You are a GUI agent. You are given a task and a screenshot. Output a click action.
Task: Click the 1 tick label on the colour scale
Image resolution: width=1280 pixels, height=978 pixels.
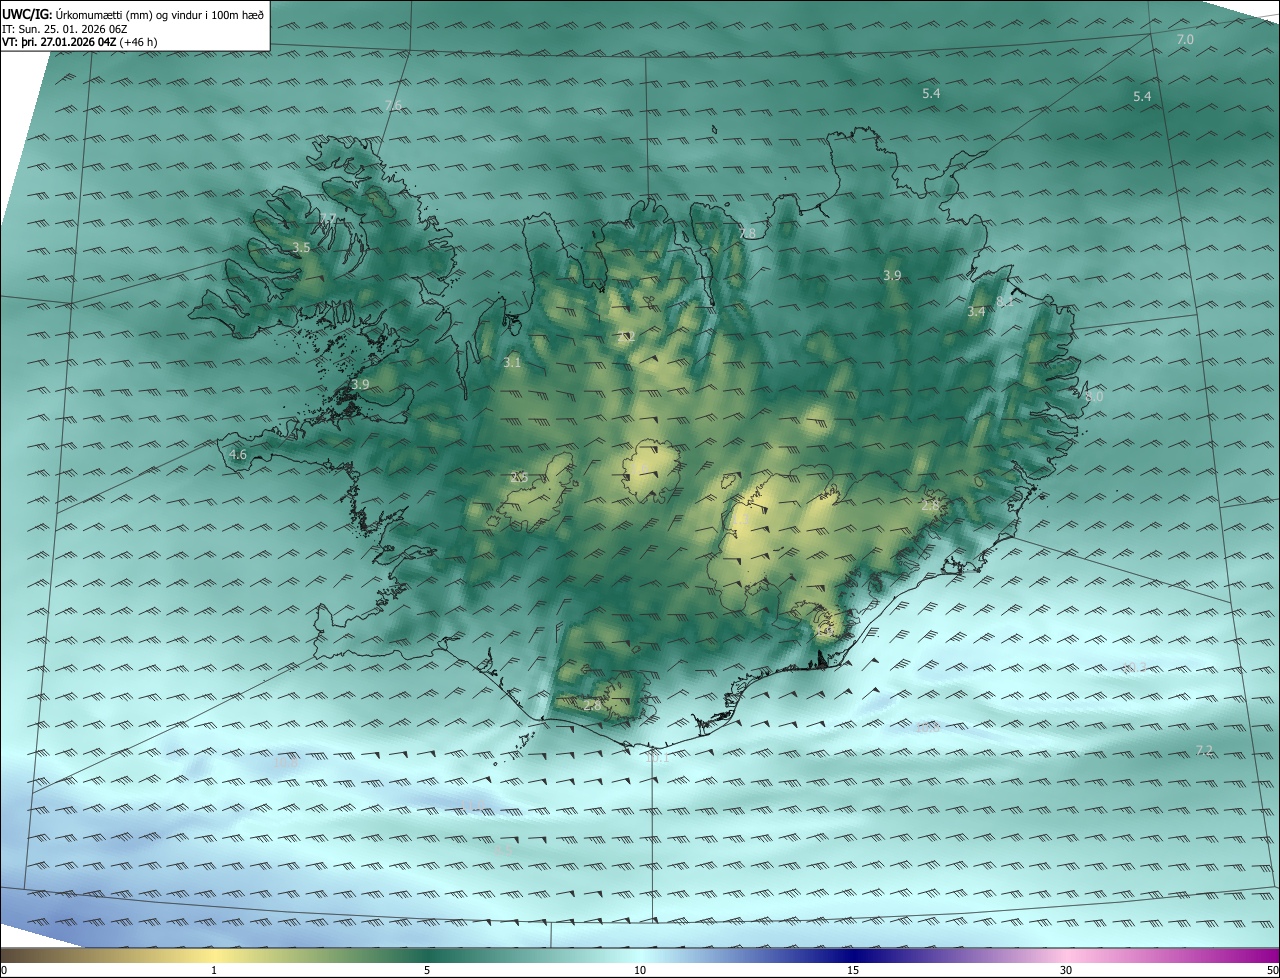[x=214, y=970]
